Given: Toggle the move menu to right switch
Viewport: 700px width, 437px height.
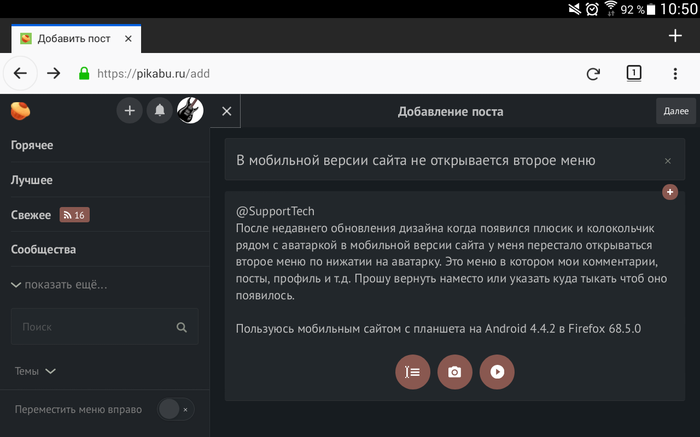Looking at the screenshot, I should [176, 409].
